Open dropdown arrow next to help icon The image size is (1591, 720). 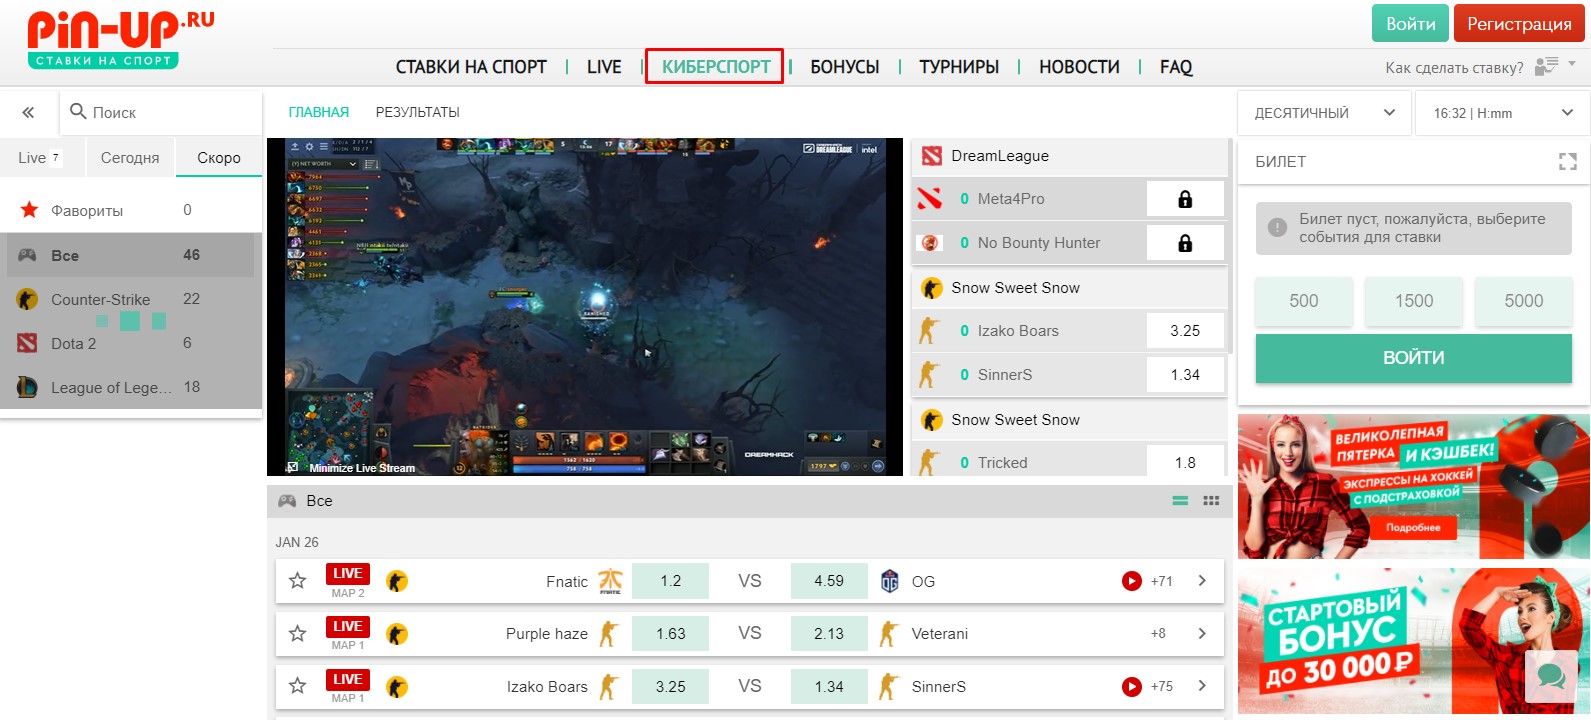(1572, 63)
